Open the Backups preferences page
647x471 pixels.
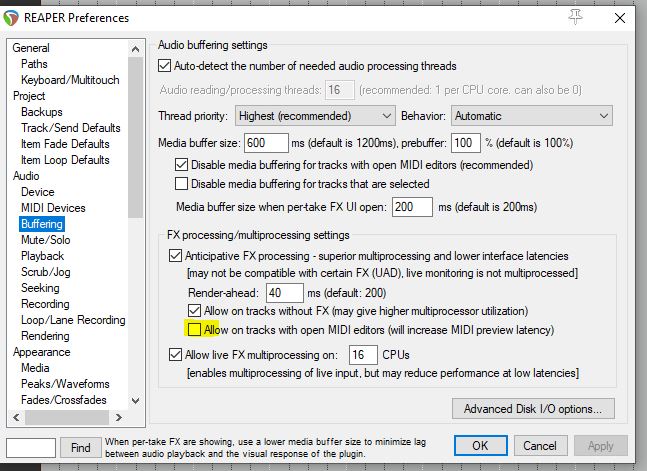pyautogui.click(x=42, y=112)
